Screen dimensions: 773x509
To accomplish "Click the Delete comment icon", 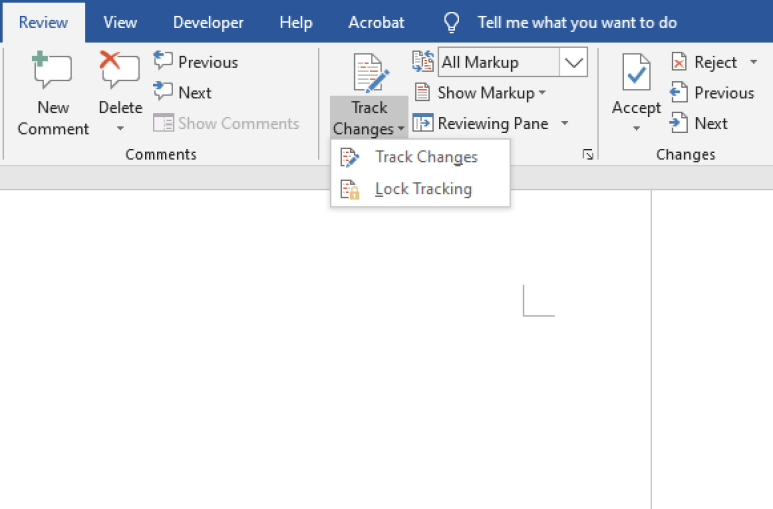I will point(120,70).
